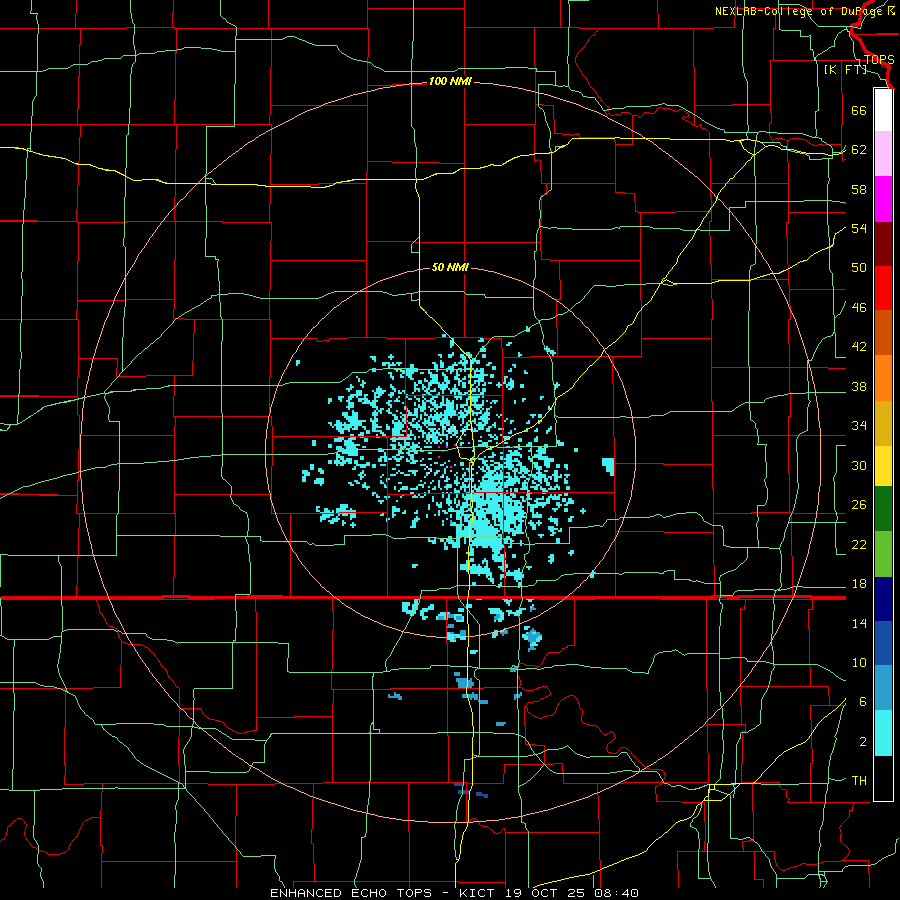Click the legend value '50'
Screen dimensions: 900x900
click(x=859, y=268)
